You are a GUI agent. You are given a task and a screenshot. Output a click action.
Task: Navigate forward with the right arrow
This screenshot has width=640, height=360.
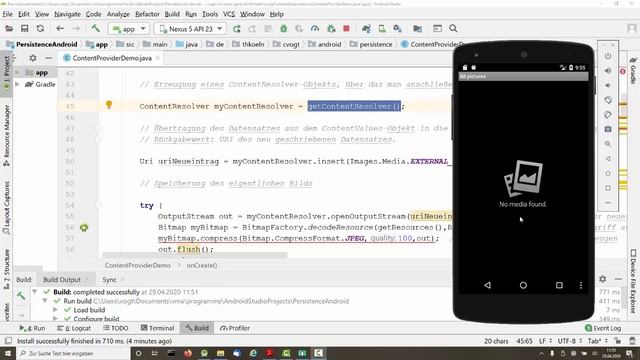tap(76, 29)
